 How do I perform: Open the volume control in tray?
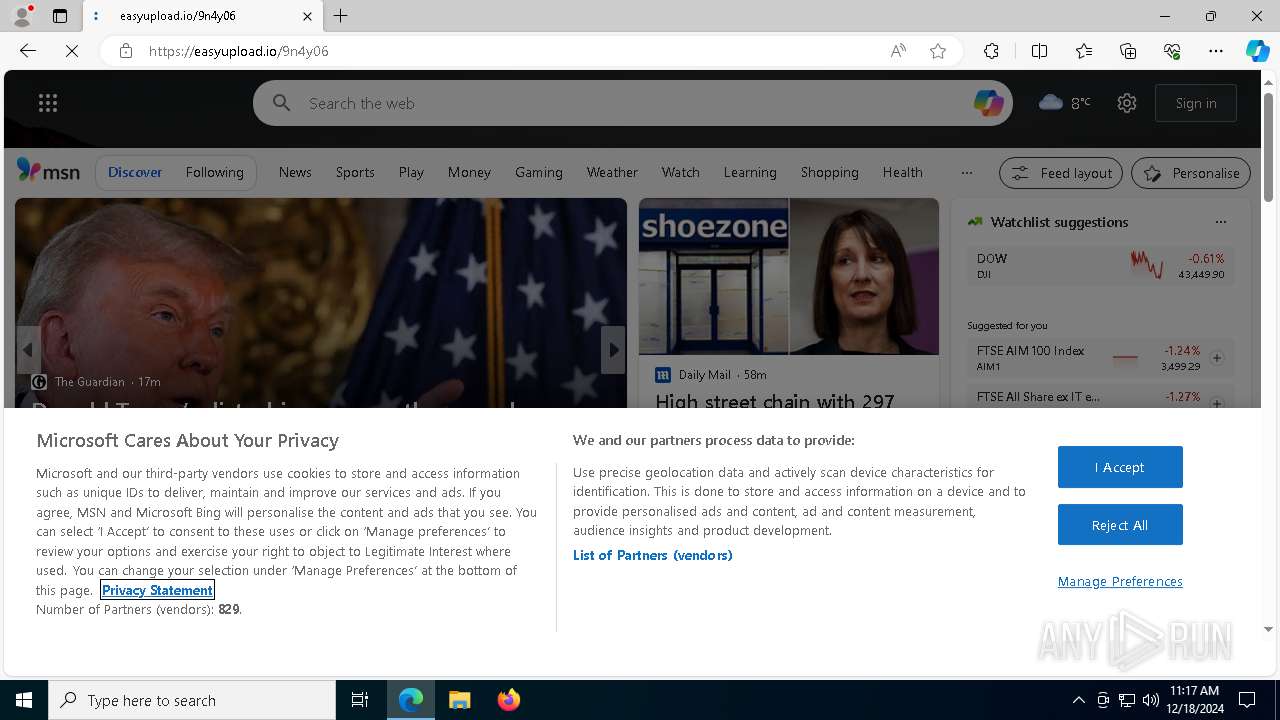pos(1150,700)
